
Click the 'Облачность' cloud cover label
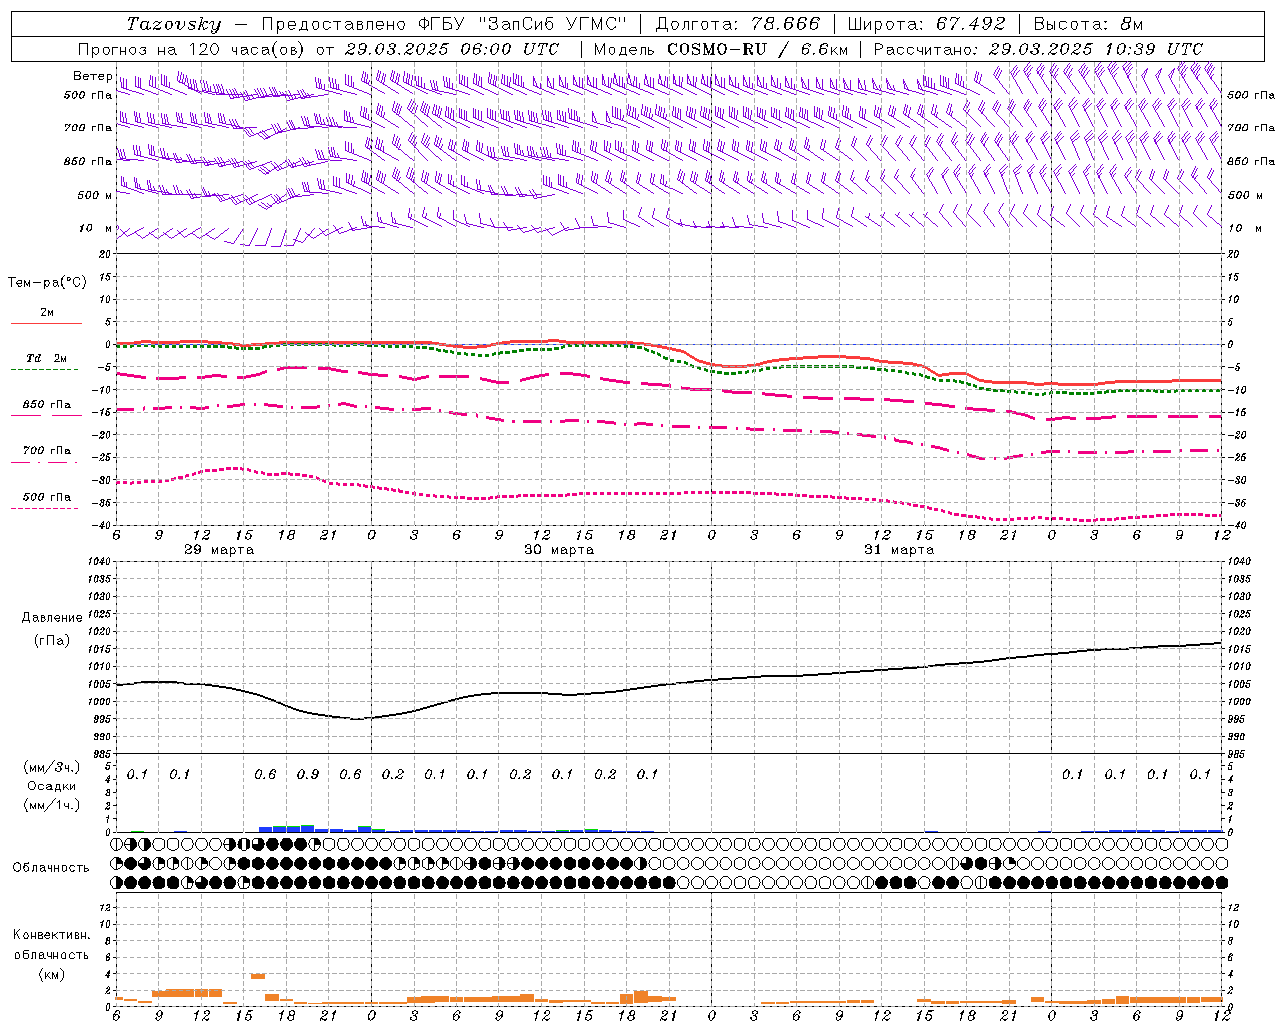[x=51, y=868]
